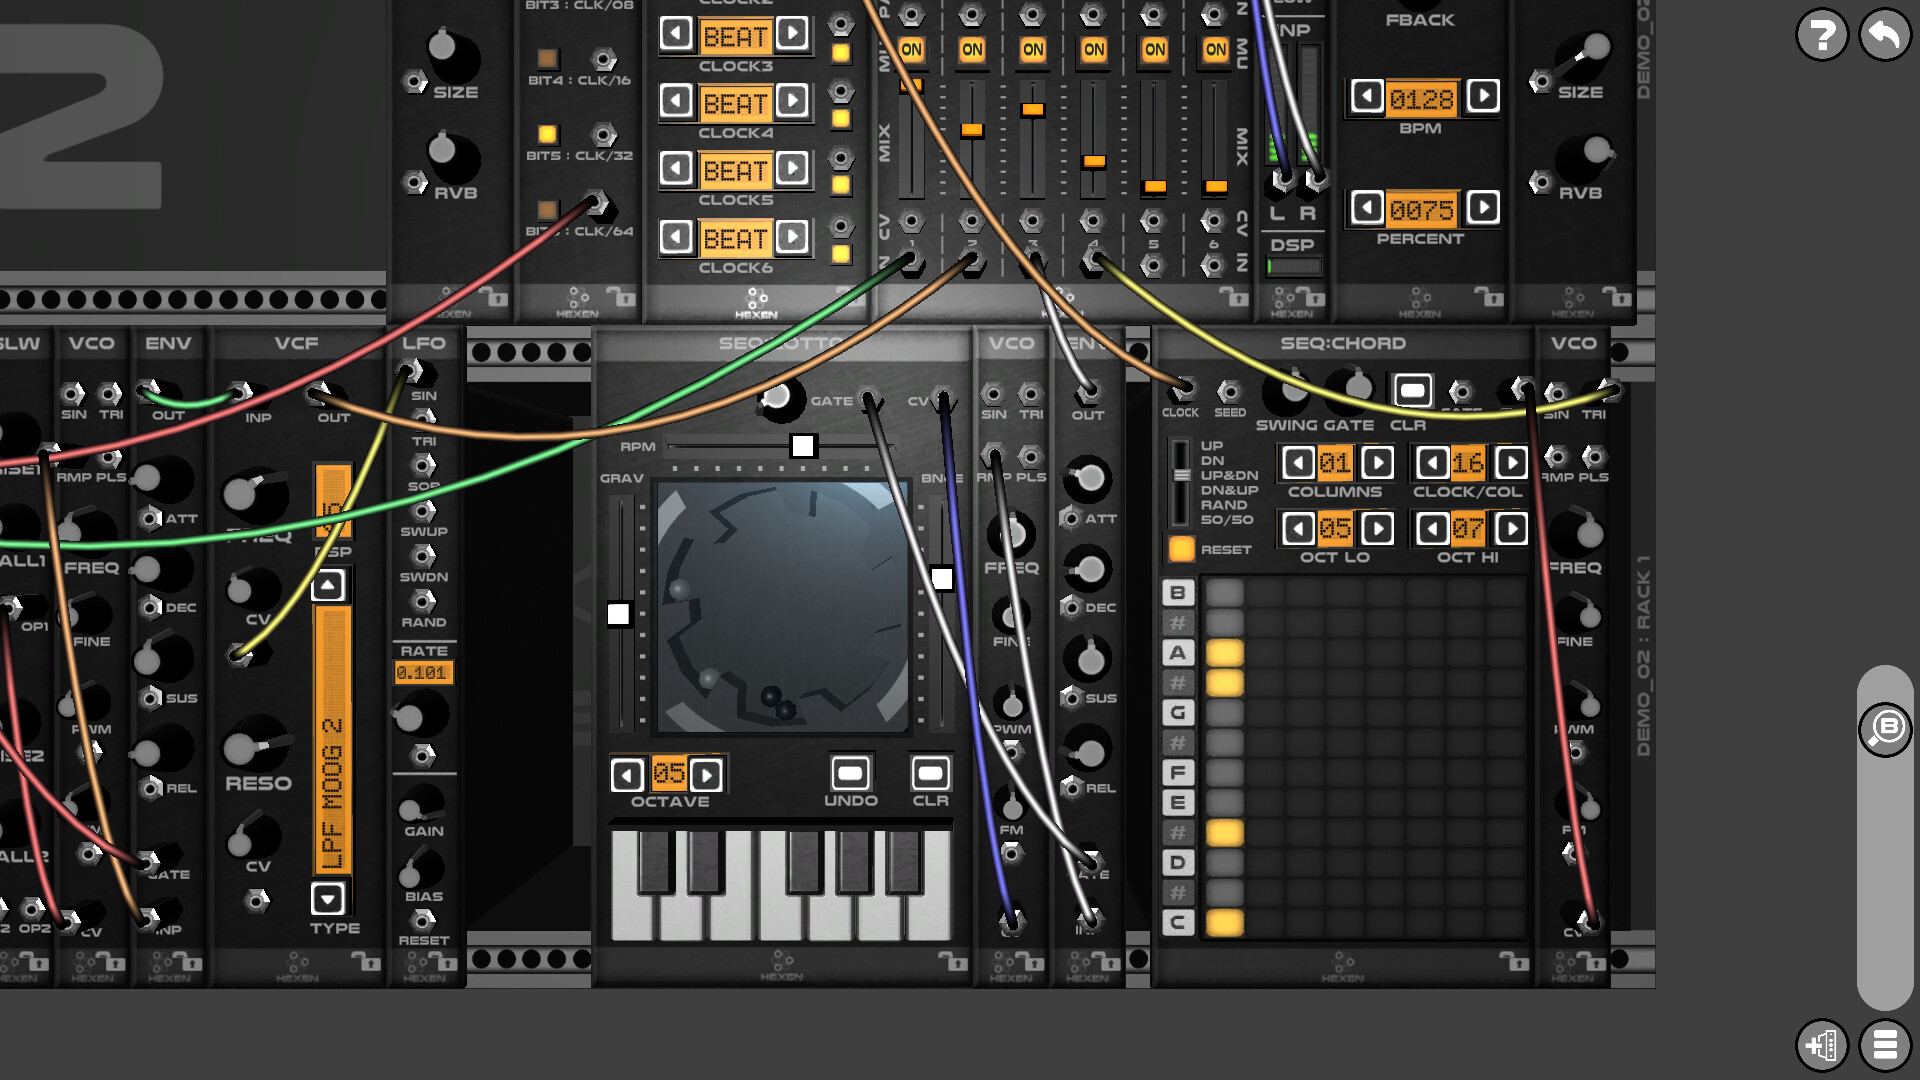Click the up arrow above LPF MOOG 2 type
Screen dimensions: 1920x1080
(x=327, y=584)
